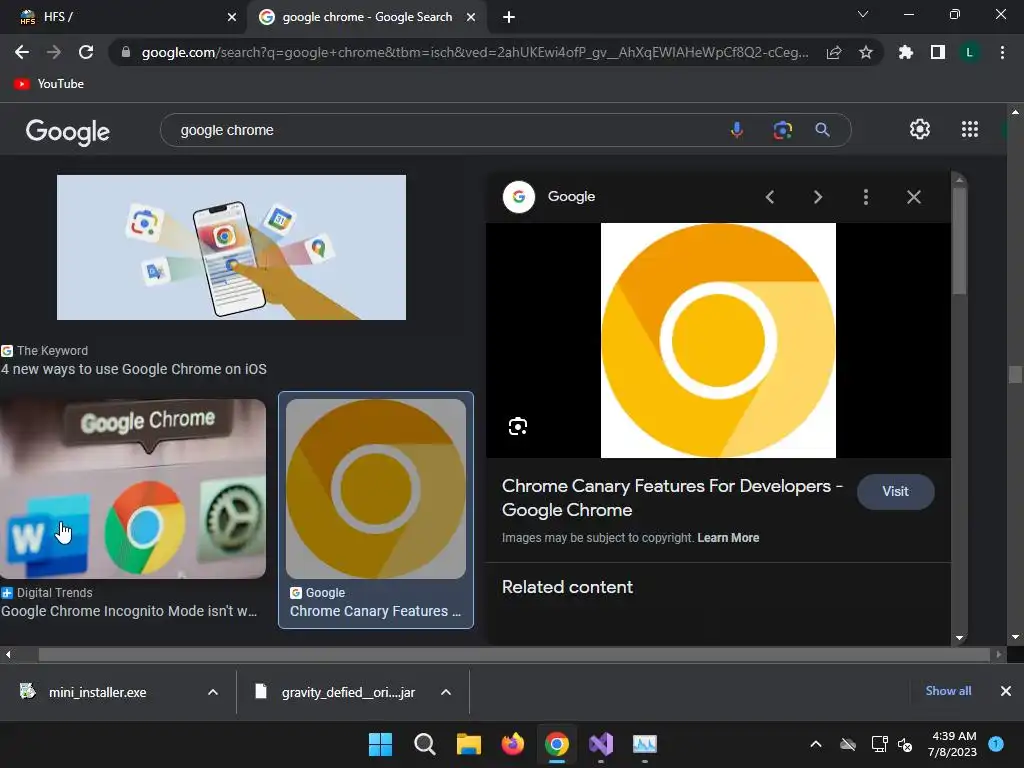Open the notification badge in the system tray
Screen dimensions: 1024x768
click(x=996, y=744)
